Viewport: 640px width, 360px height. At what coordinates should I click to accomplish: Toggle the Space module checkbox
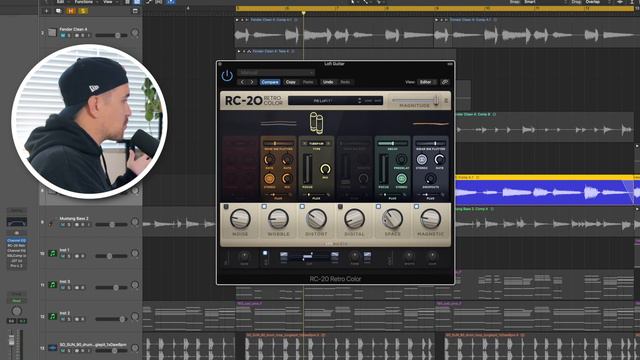(x=378, y=207)
